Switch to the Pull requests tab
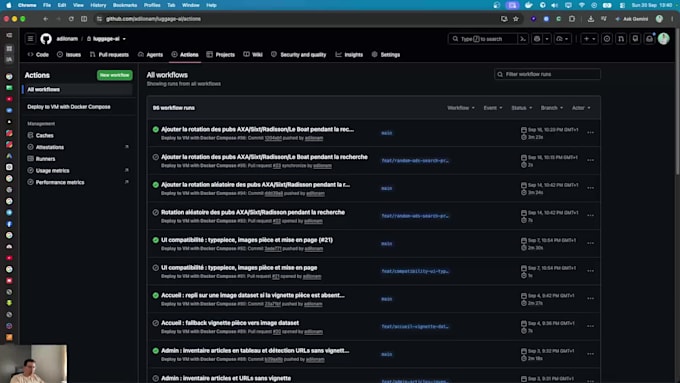 point(109,55)
